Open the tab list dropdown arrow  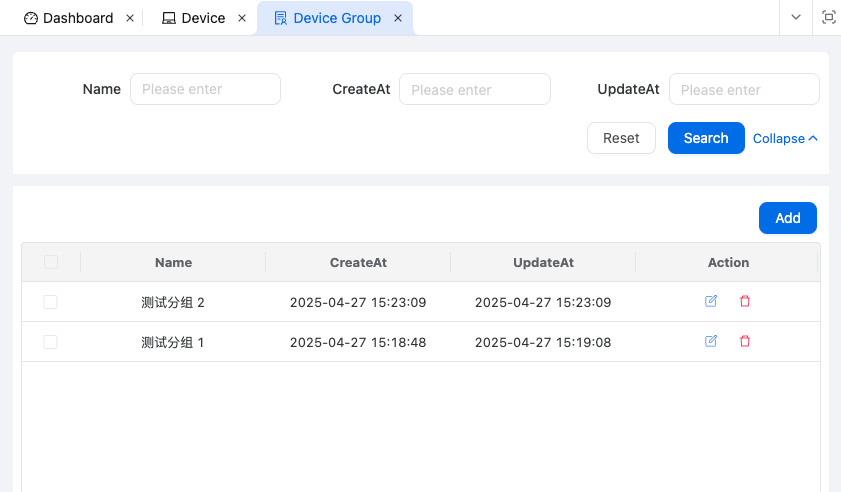(x=796, y=17)
